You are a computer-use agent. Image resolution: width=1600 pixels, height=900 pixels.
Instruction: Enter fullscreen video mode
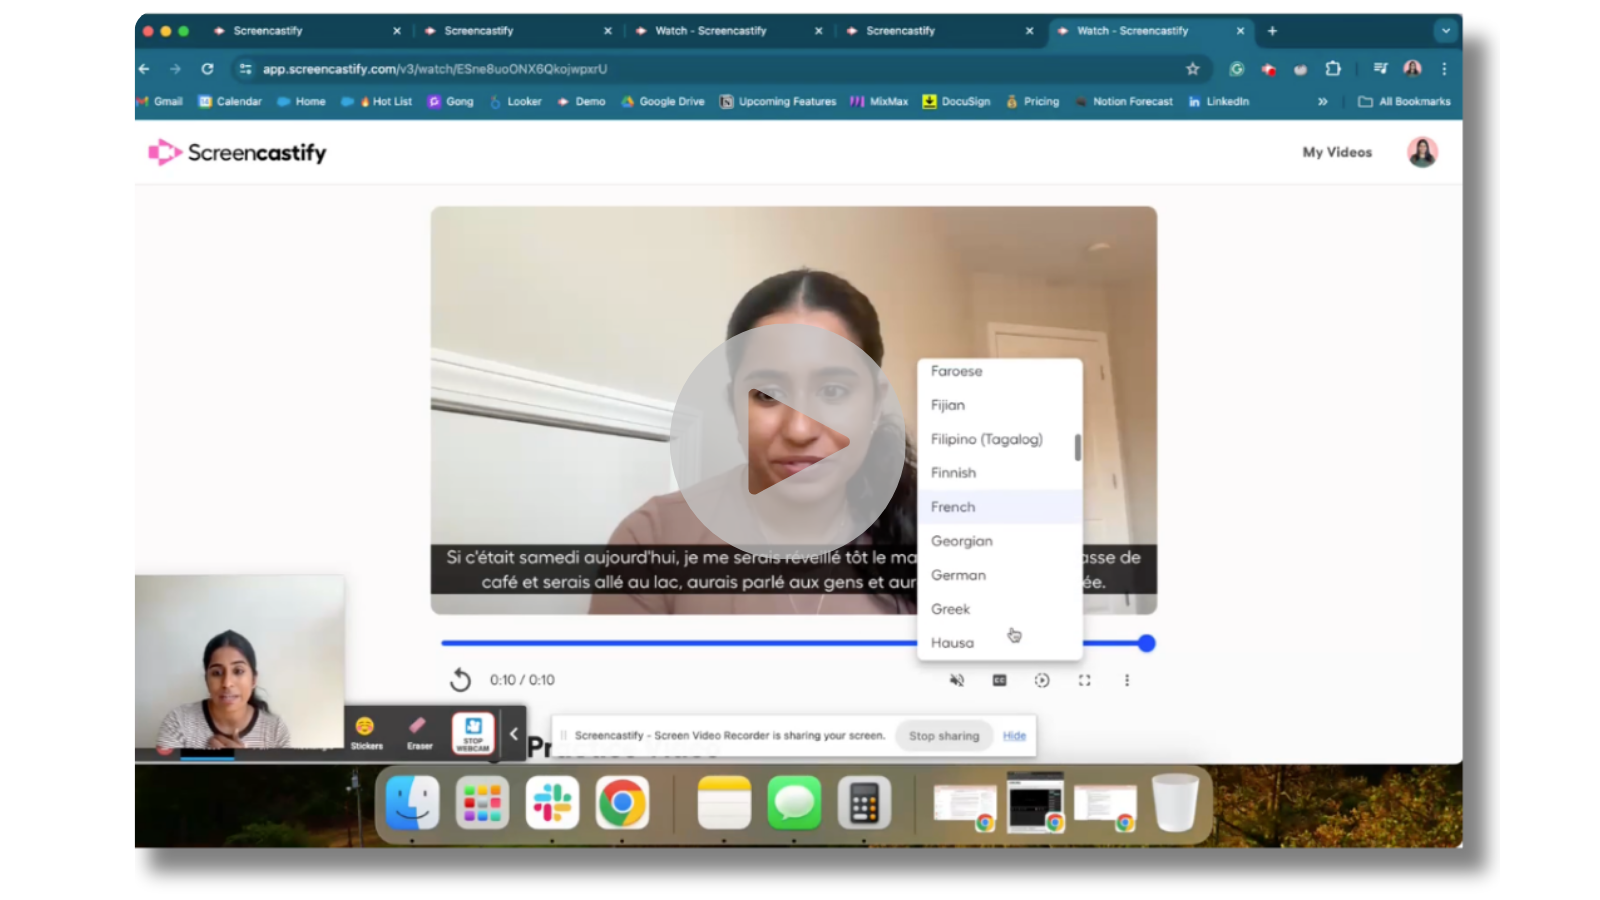point(1084,680)
